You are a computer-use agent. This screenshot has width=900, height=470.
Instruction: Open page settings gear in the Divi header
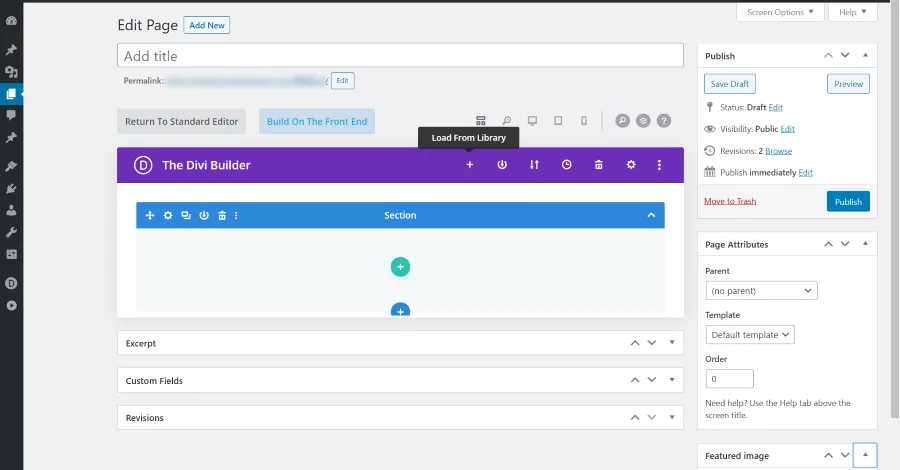631,165
